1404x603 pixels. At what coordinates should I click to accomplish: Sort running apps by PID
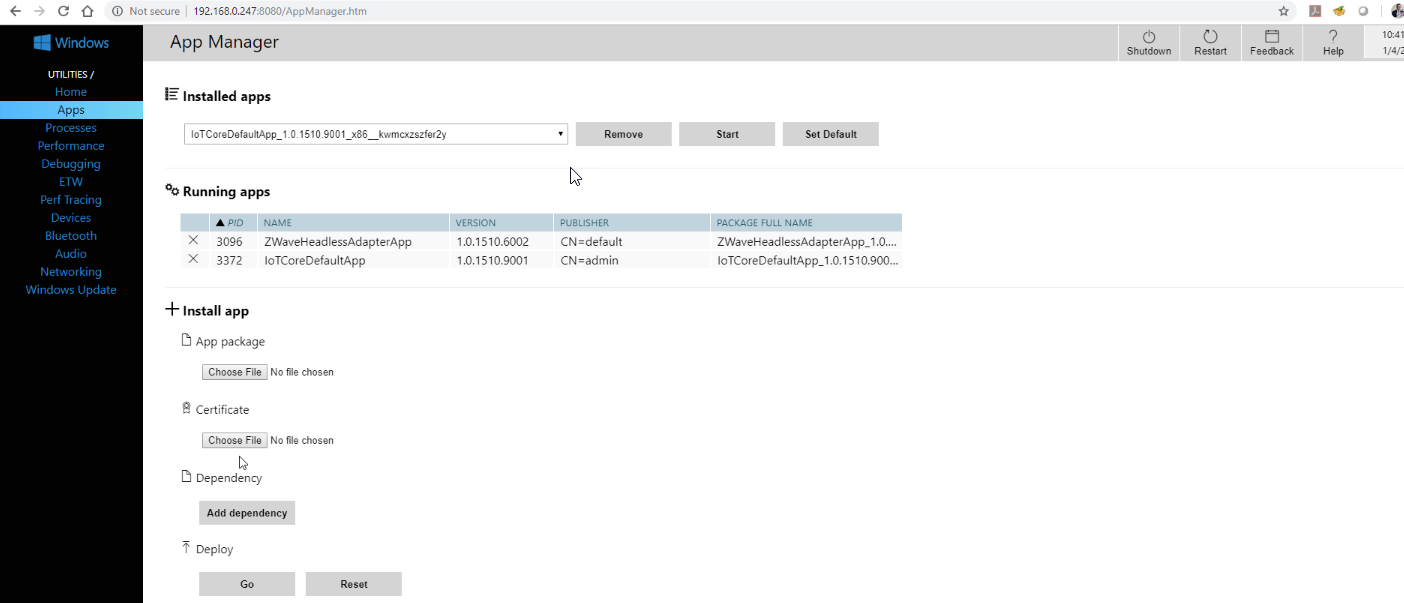click(x=233, y=223)
